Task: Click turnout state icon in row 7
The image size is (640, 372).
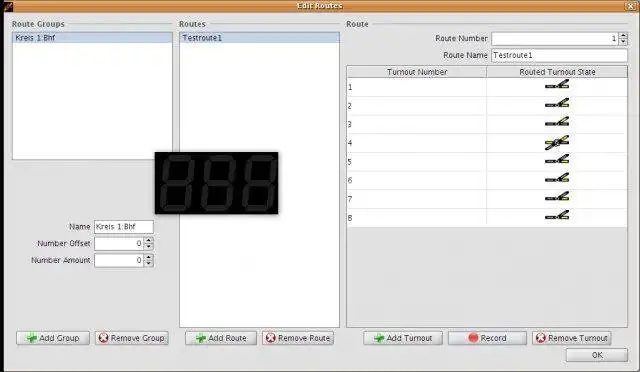Action: pyautogui.click(x=557, y=196)
